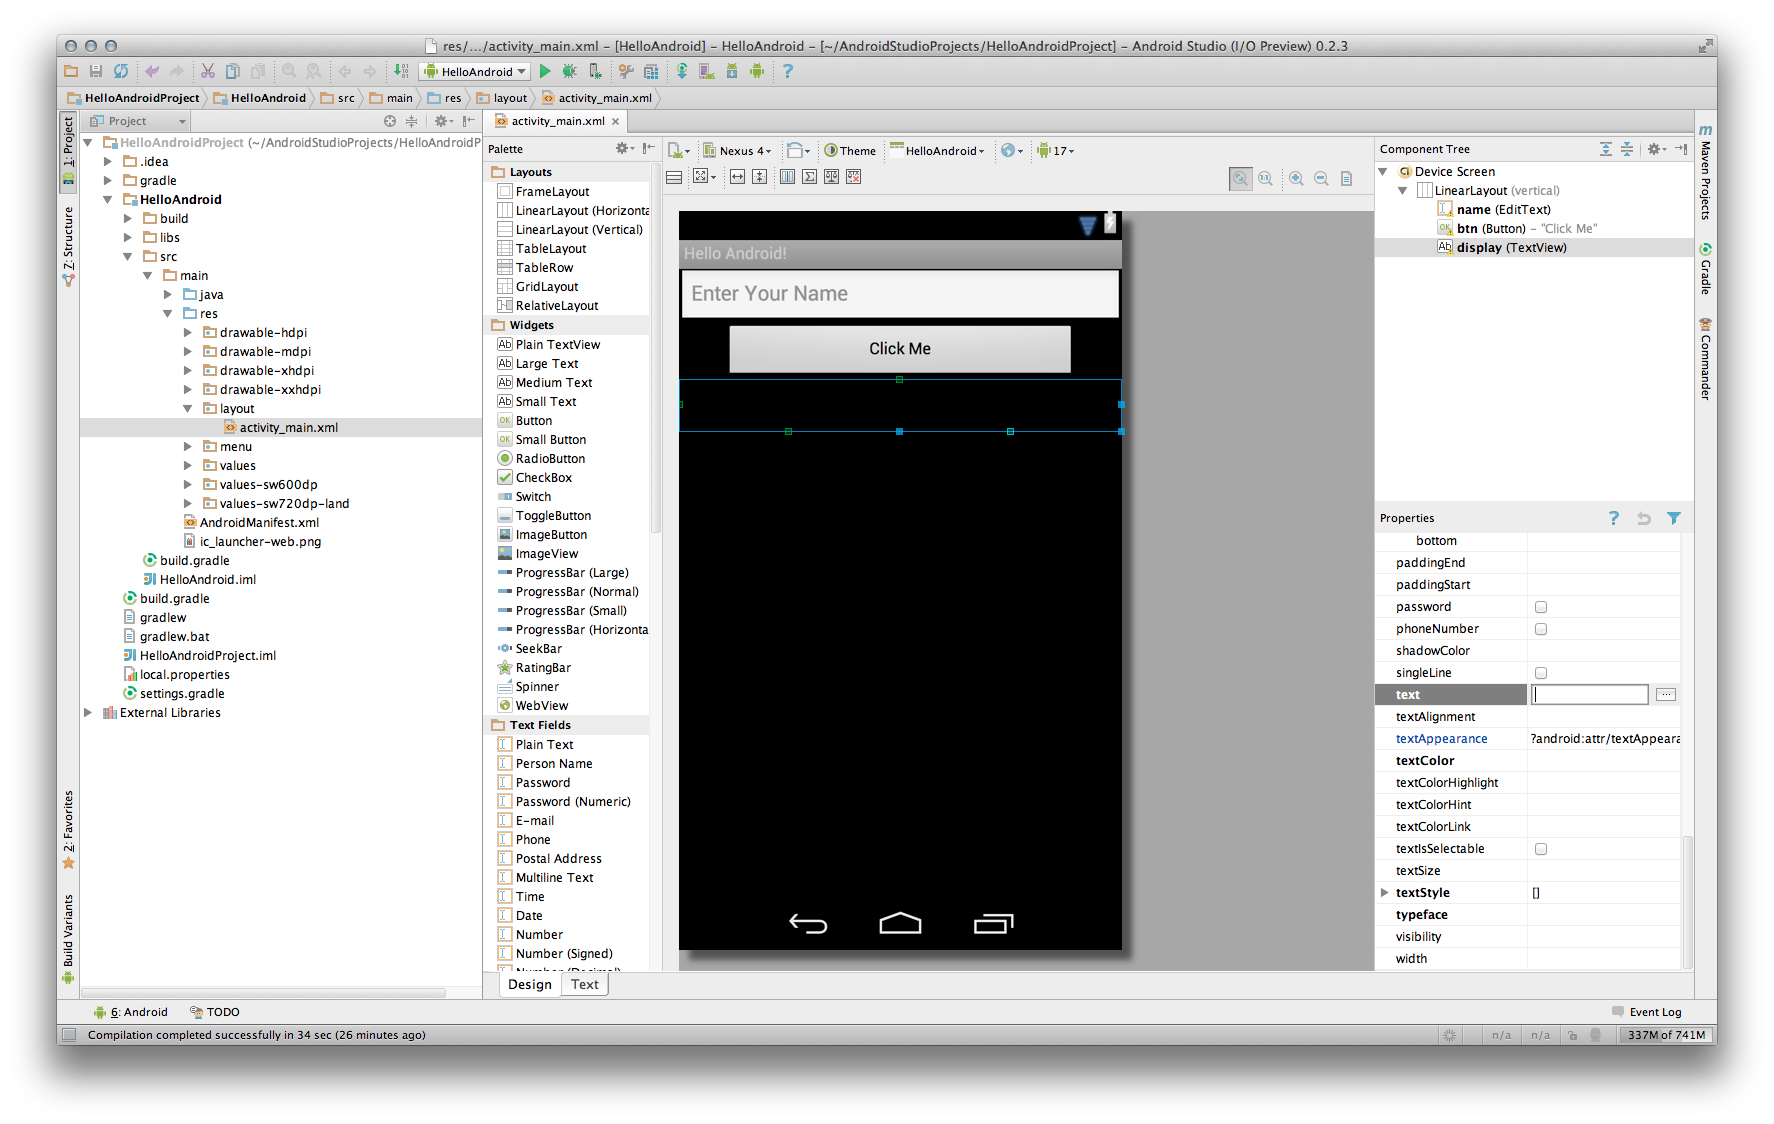Screen dimensions: 1774x1124
Task: Open the locale globe dropdown
Action: click(1012, 151)
